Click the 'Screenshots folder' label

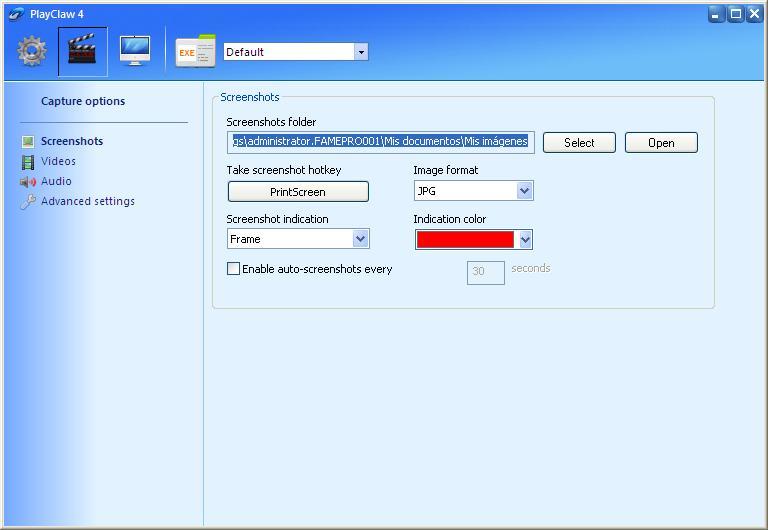point(271,122)
